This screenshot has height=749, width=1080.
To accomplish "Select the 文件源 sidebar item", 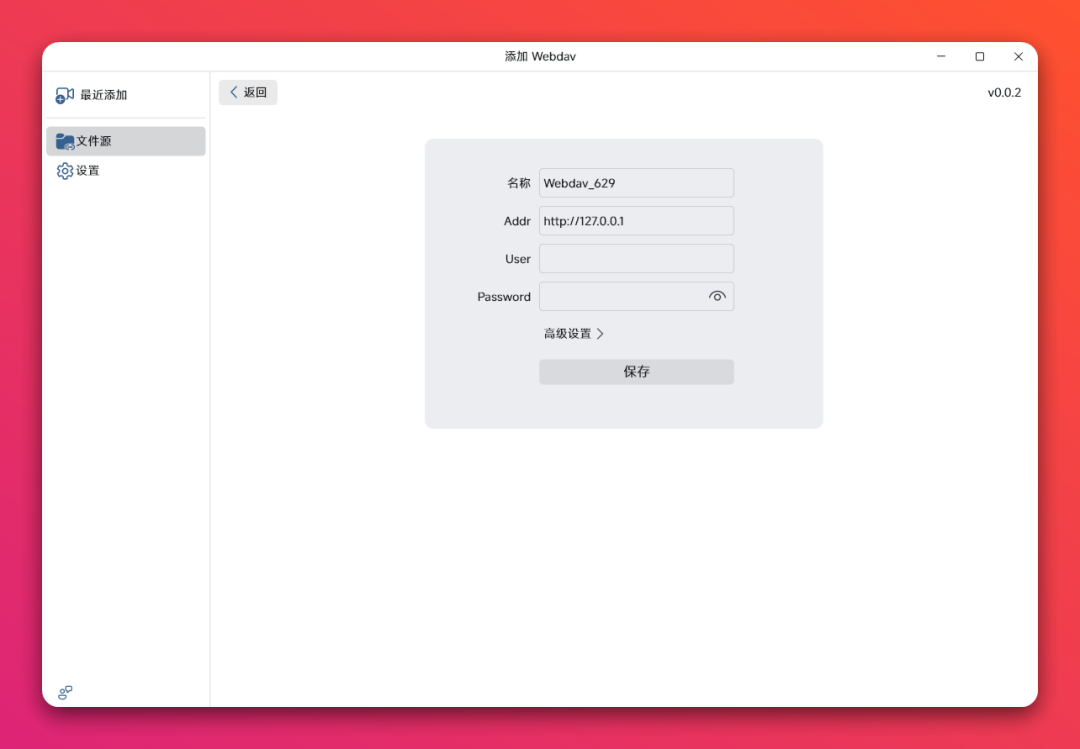I will tap(94, 141).
